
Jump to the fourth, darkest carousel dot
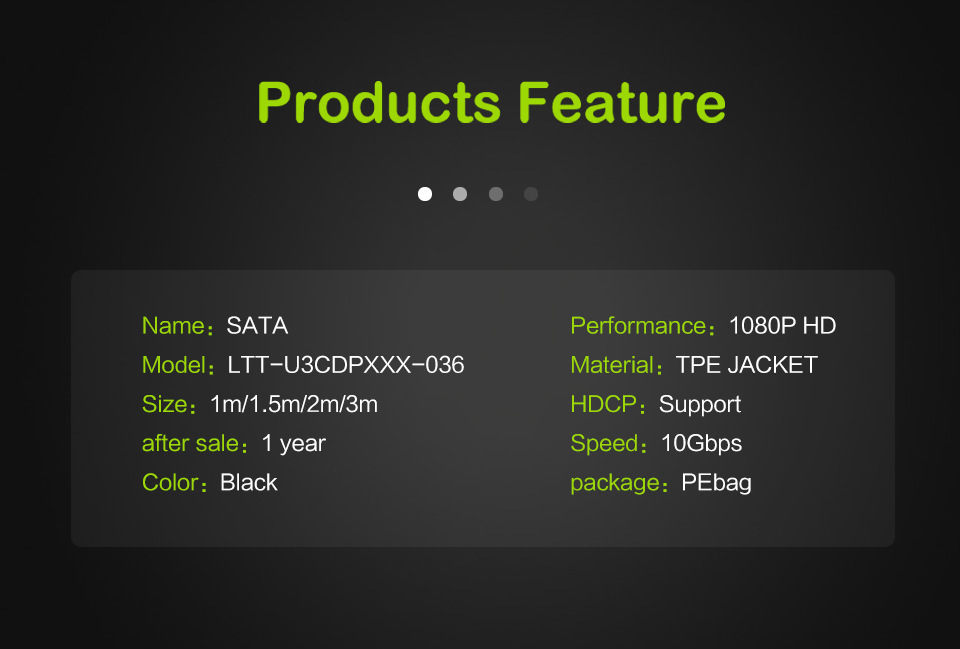click(x=531, y=194)
